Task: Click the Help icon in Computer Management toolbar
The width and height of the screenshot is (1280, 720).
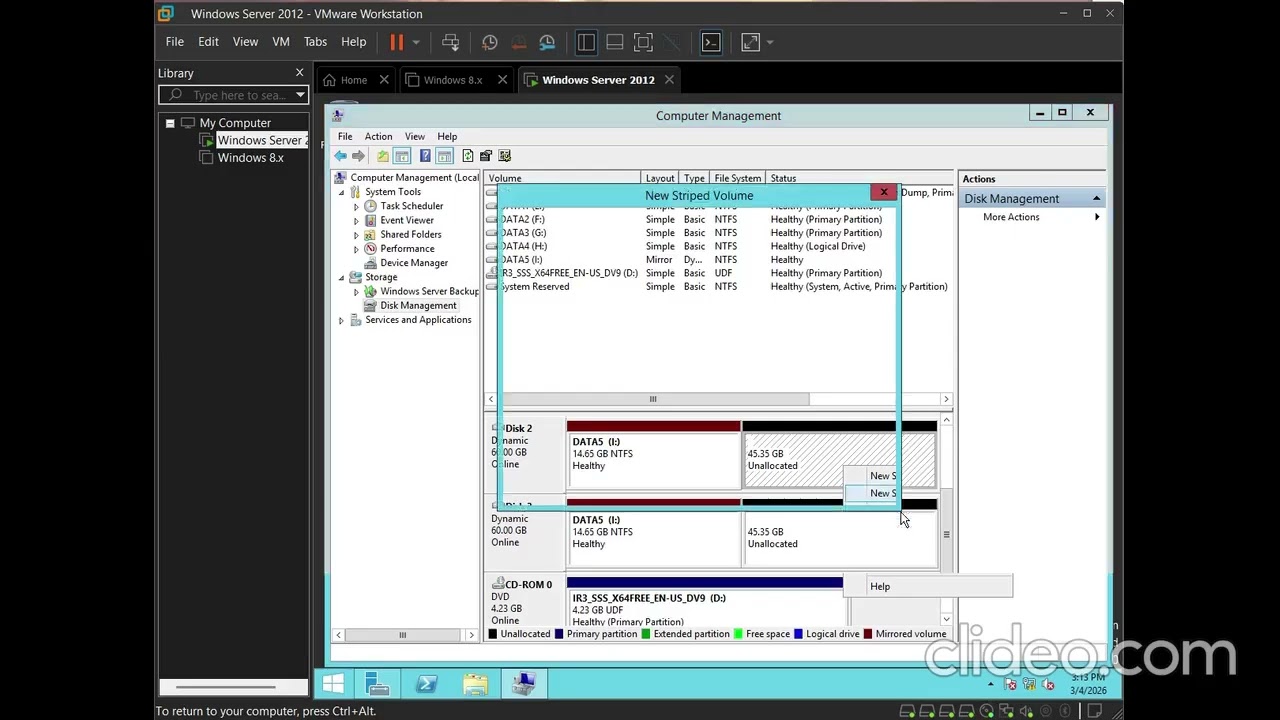Action: click(425, 156)
